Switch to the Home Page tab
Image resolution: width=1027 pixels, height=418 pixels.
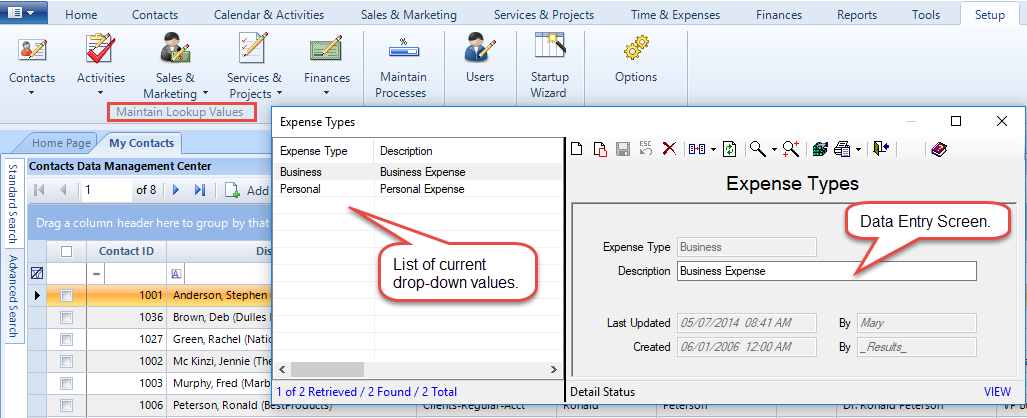pyautogui.click(x=65, y=143)
